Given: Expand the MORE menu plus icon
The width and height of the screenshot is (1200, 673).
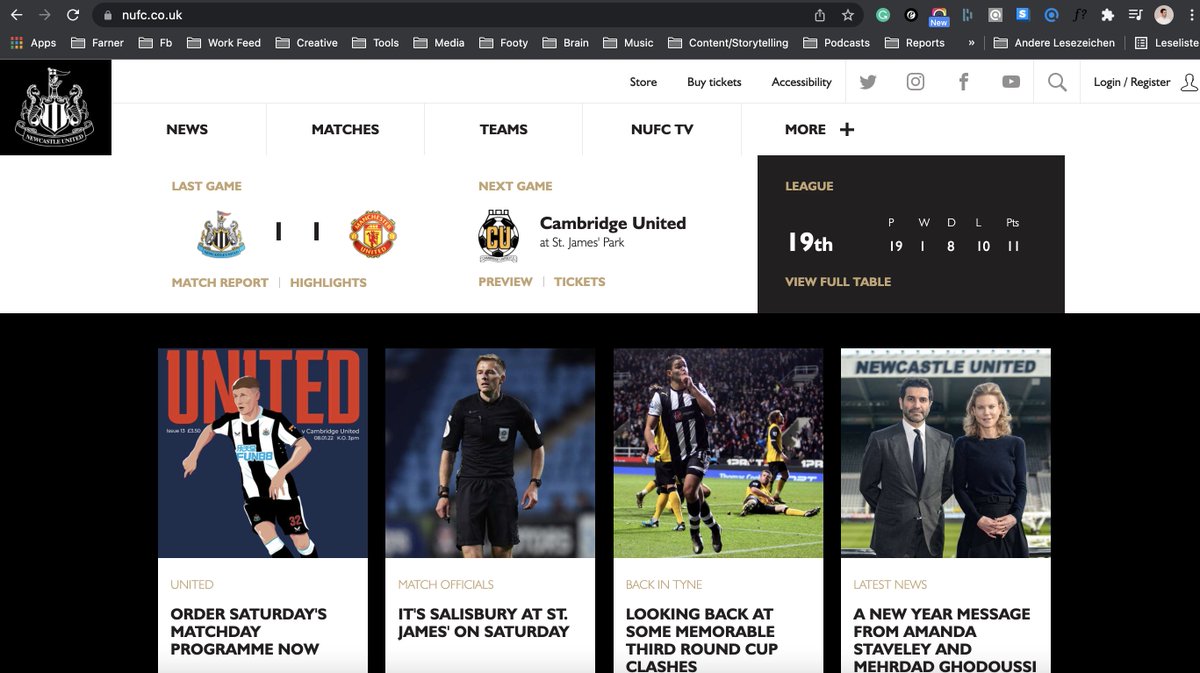Looking at the screenshot, I should coord(847,129).
